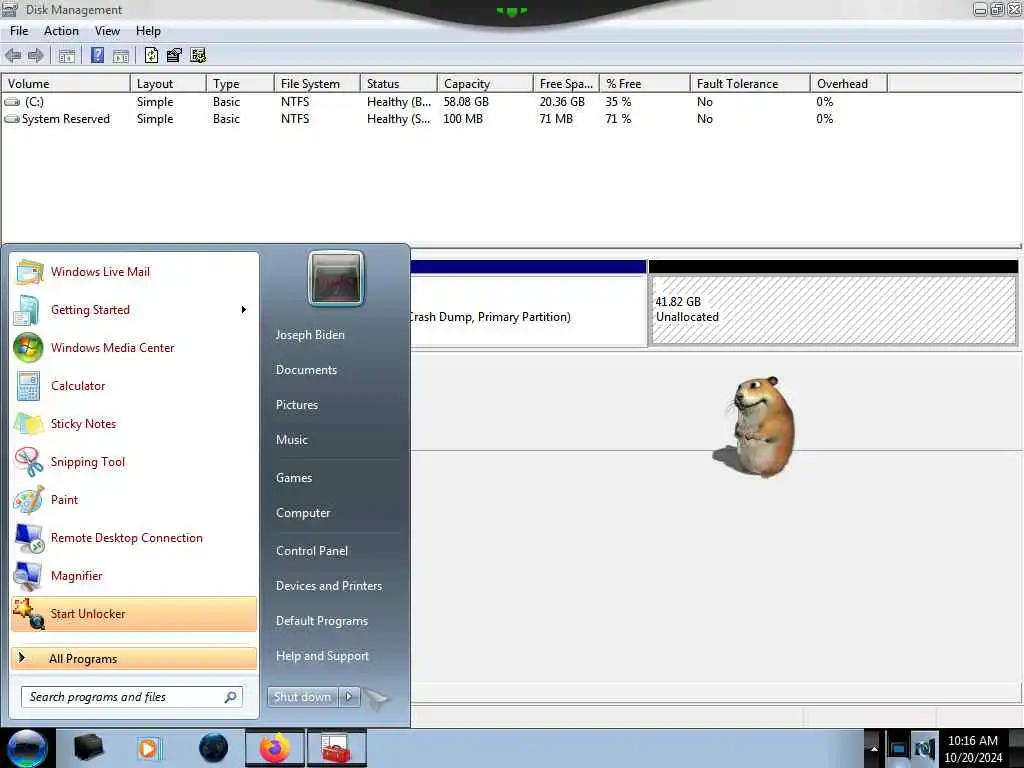This screenshot has height=768, width=1024.
Task: Open the Help menu
Action: point(148,31)
